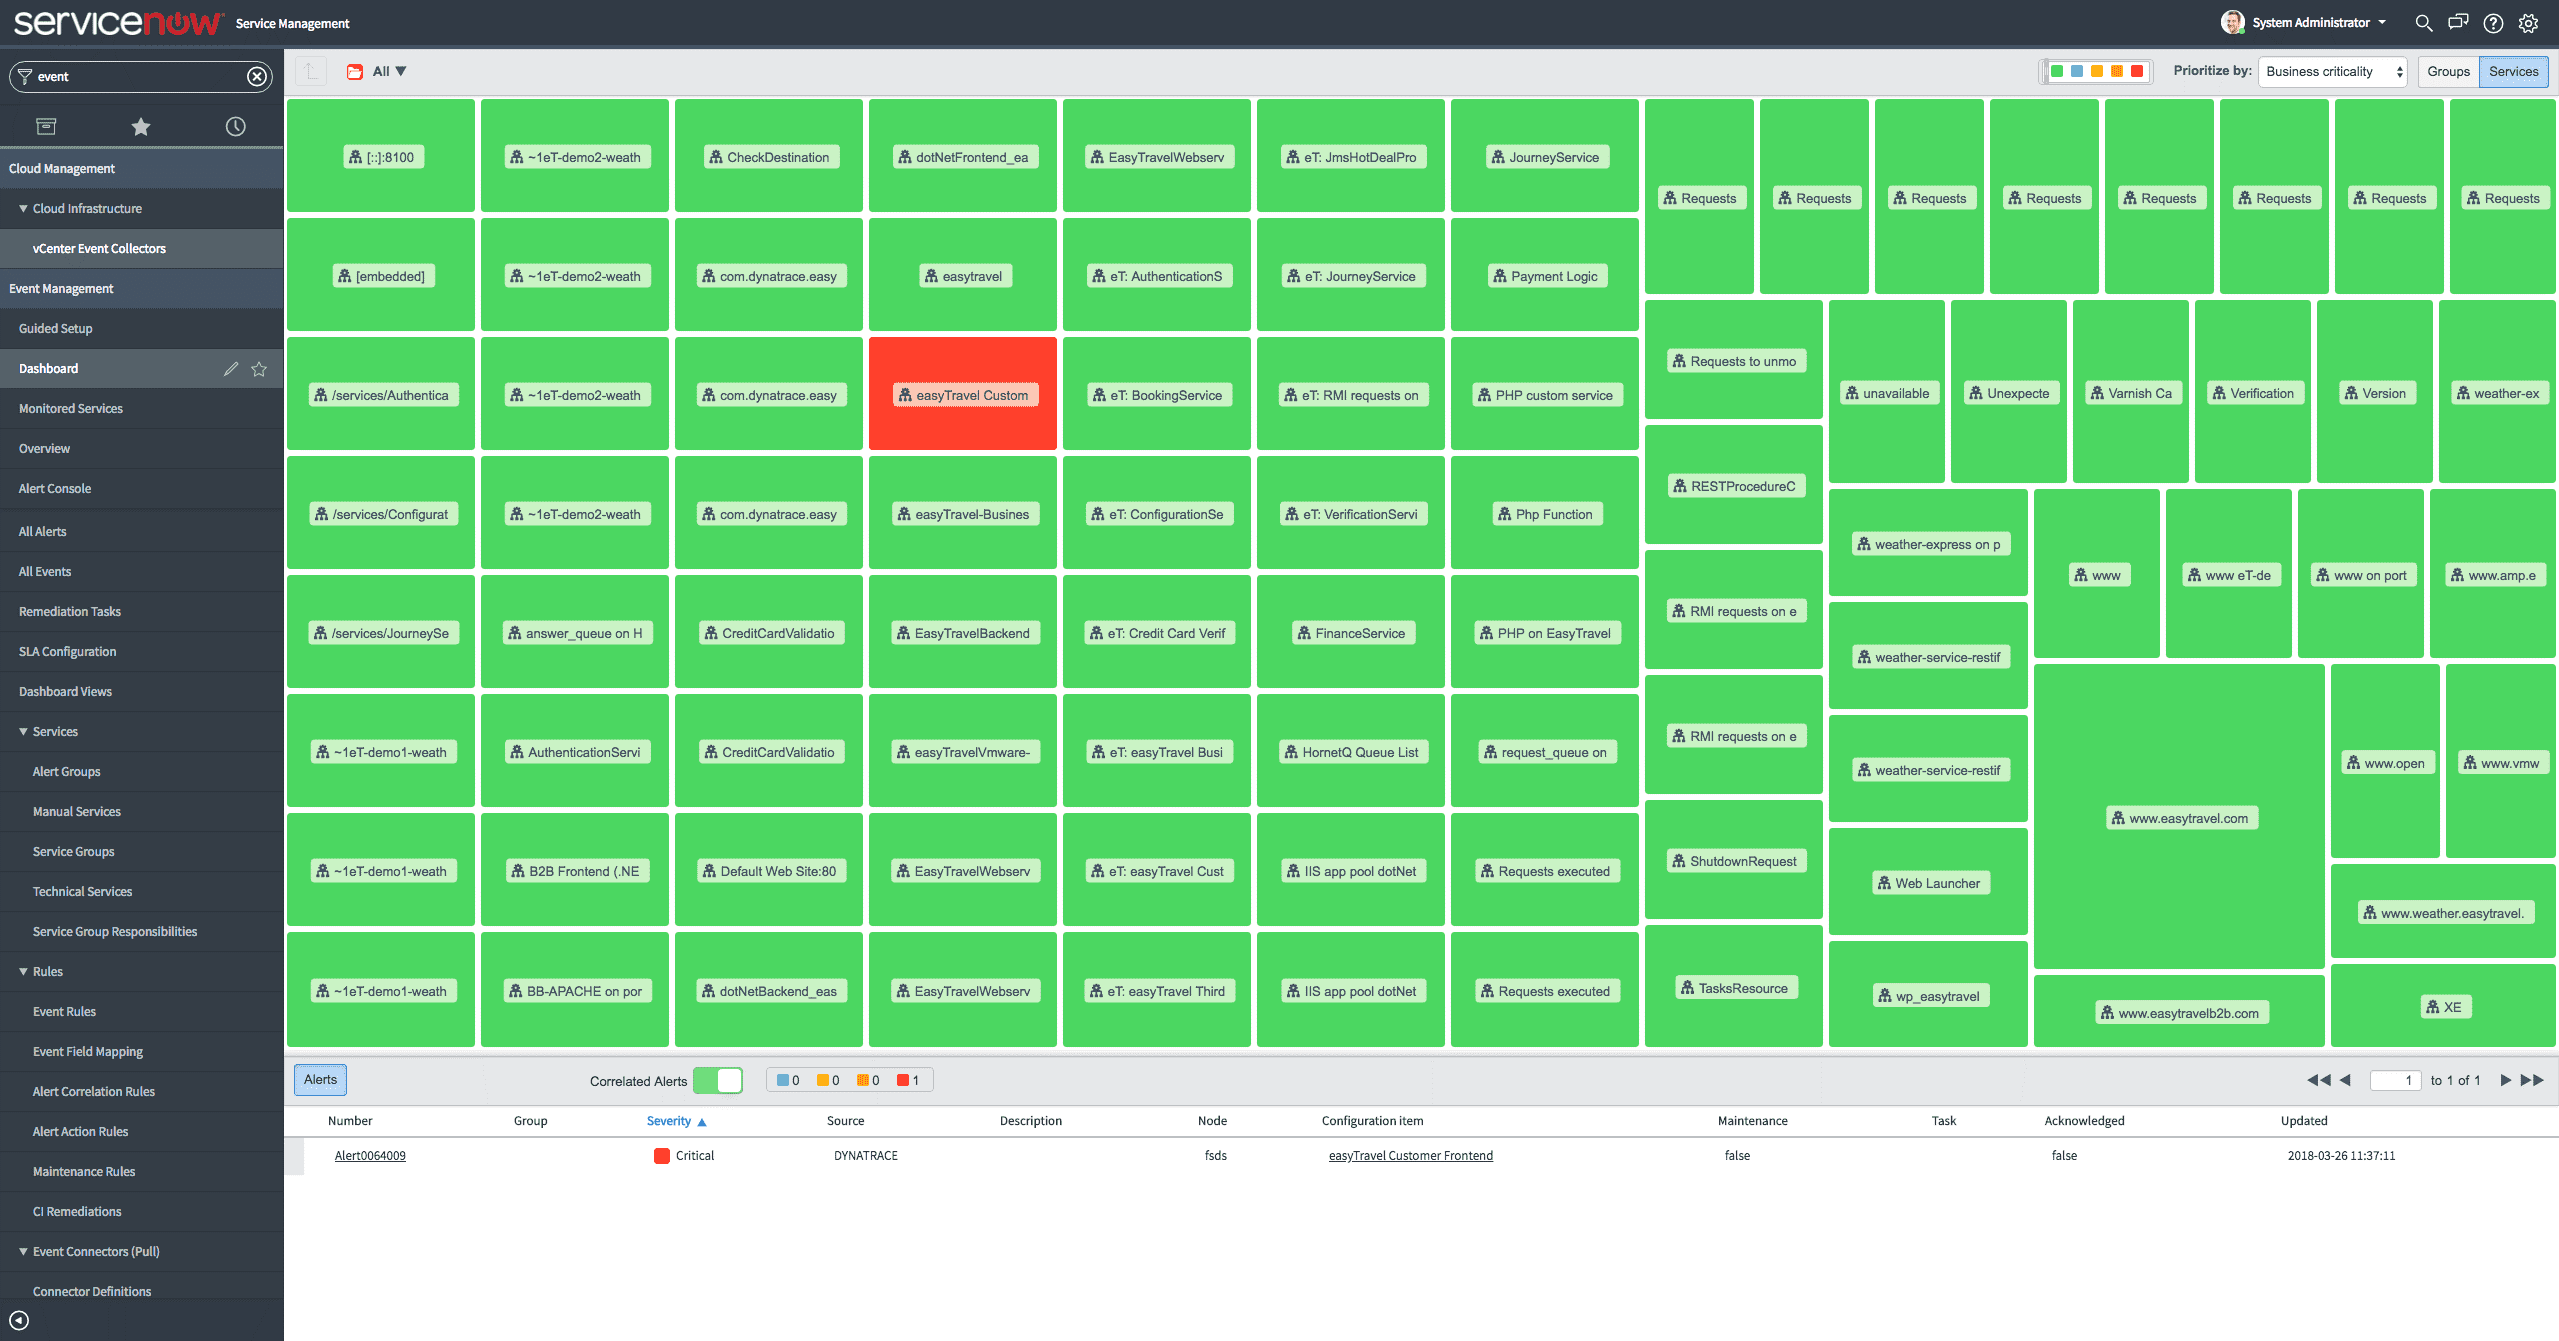Toggle the Correlated Alerts switch

click(x=718, y=1080)
